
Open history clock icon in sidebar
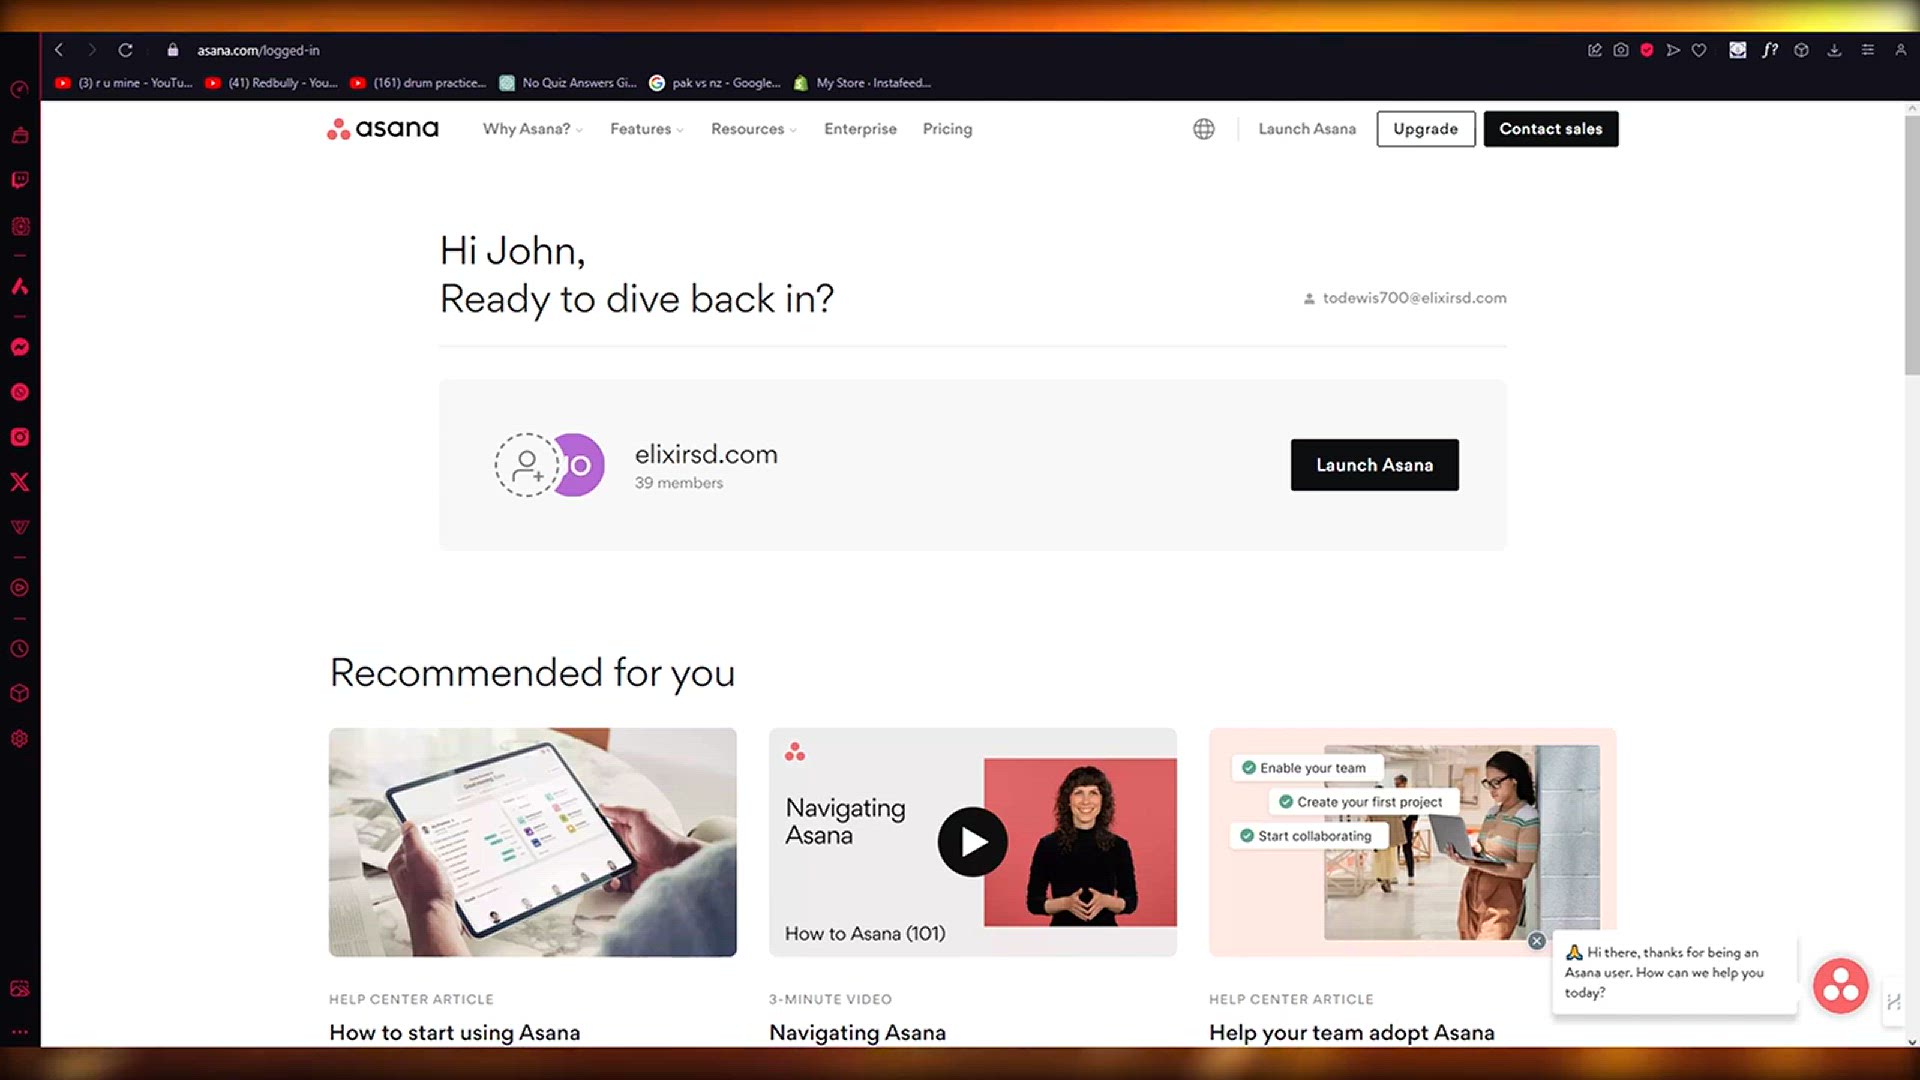click(x=20, y=649)
